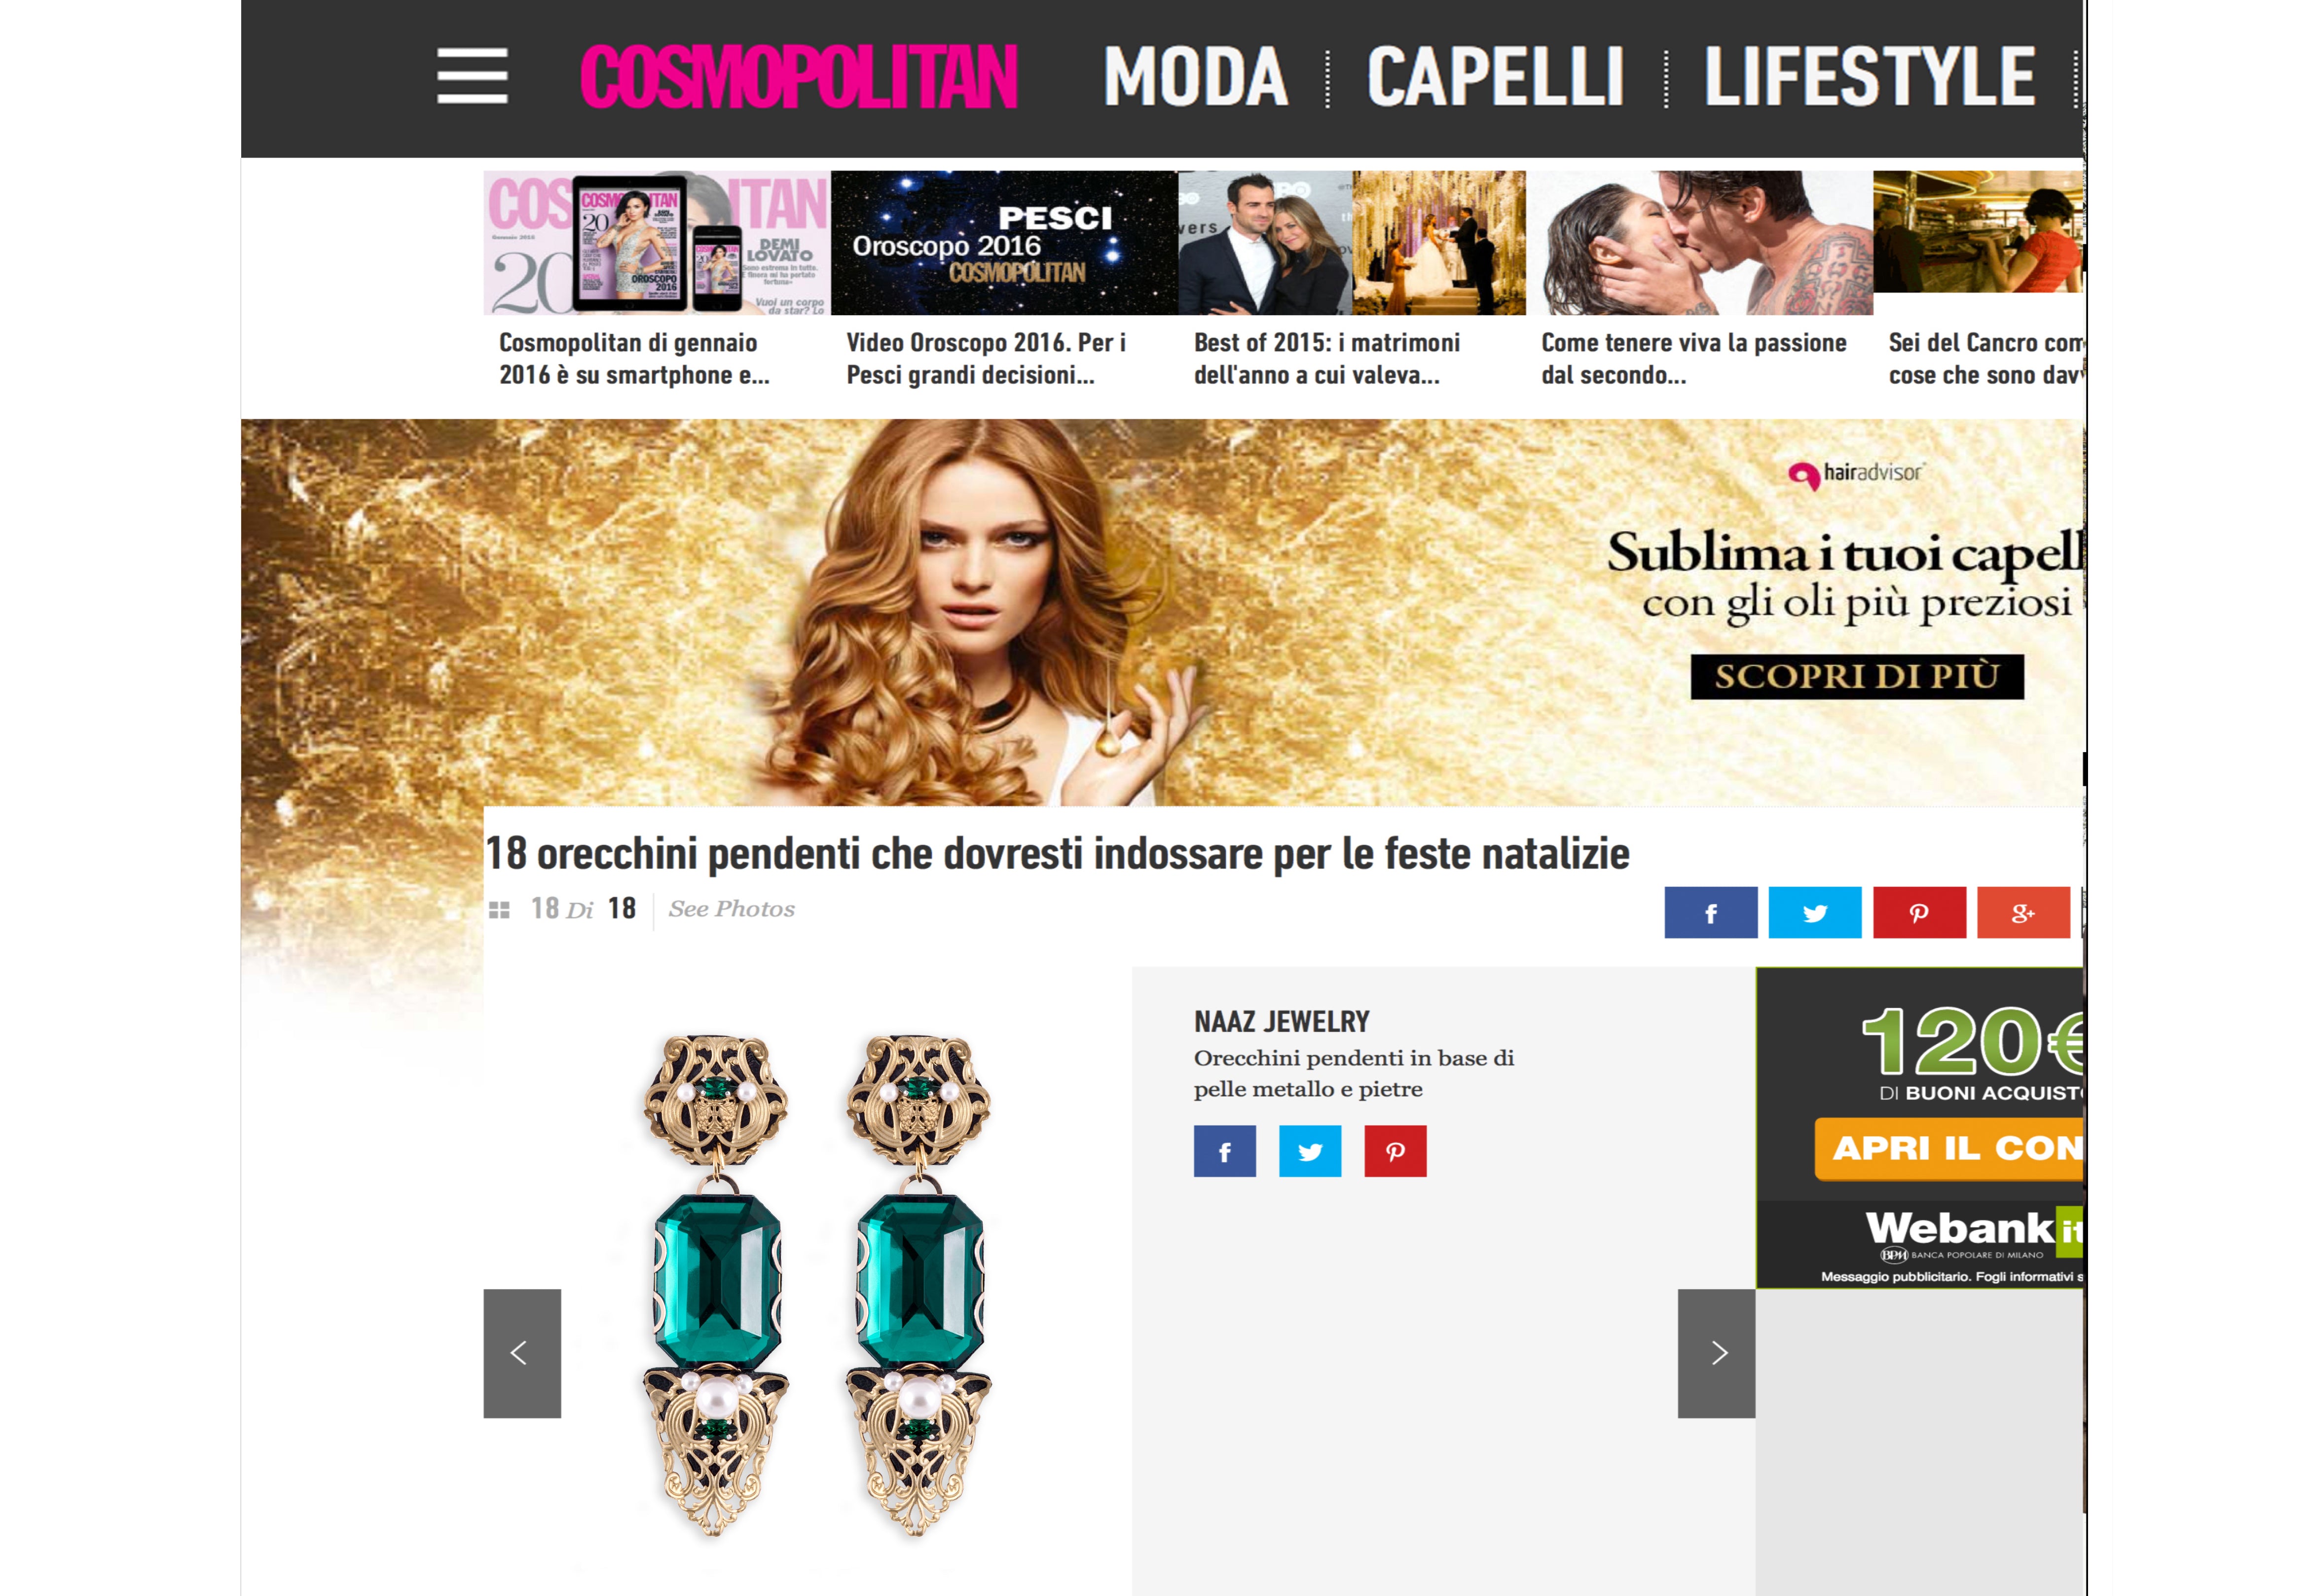Pin article using top Pinterest button
Viewport: 2313px width, 1596px height.
point(1919,912)
